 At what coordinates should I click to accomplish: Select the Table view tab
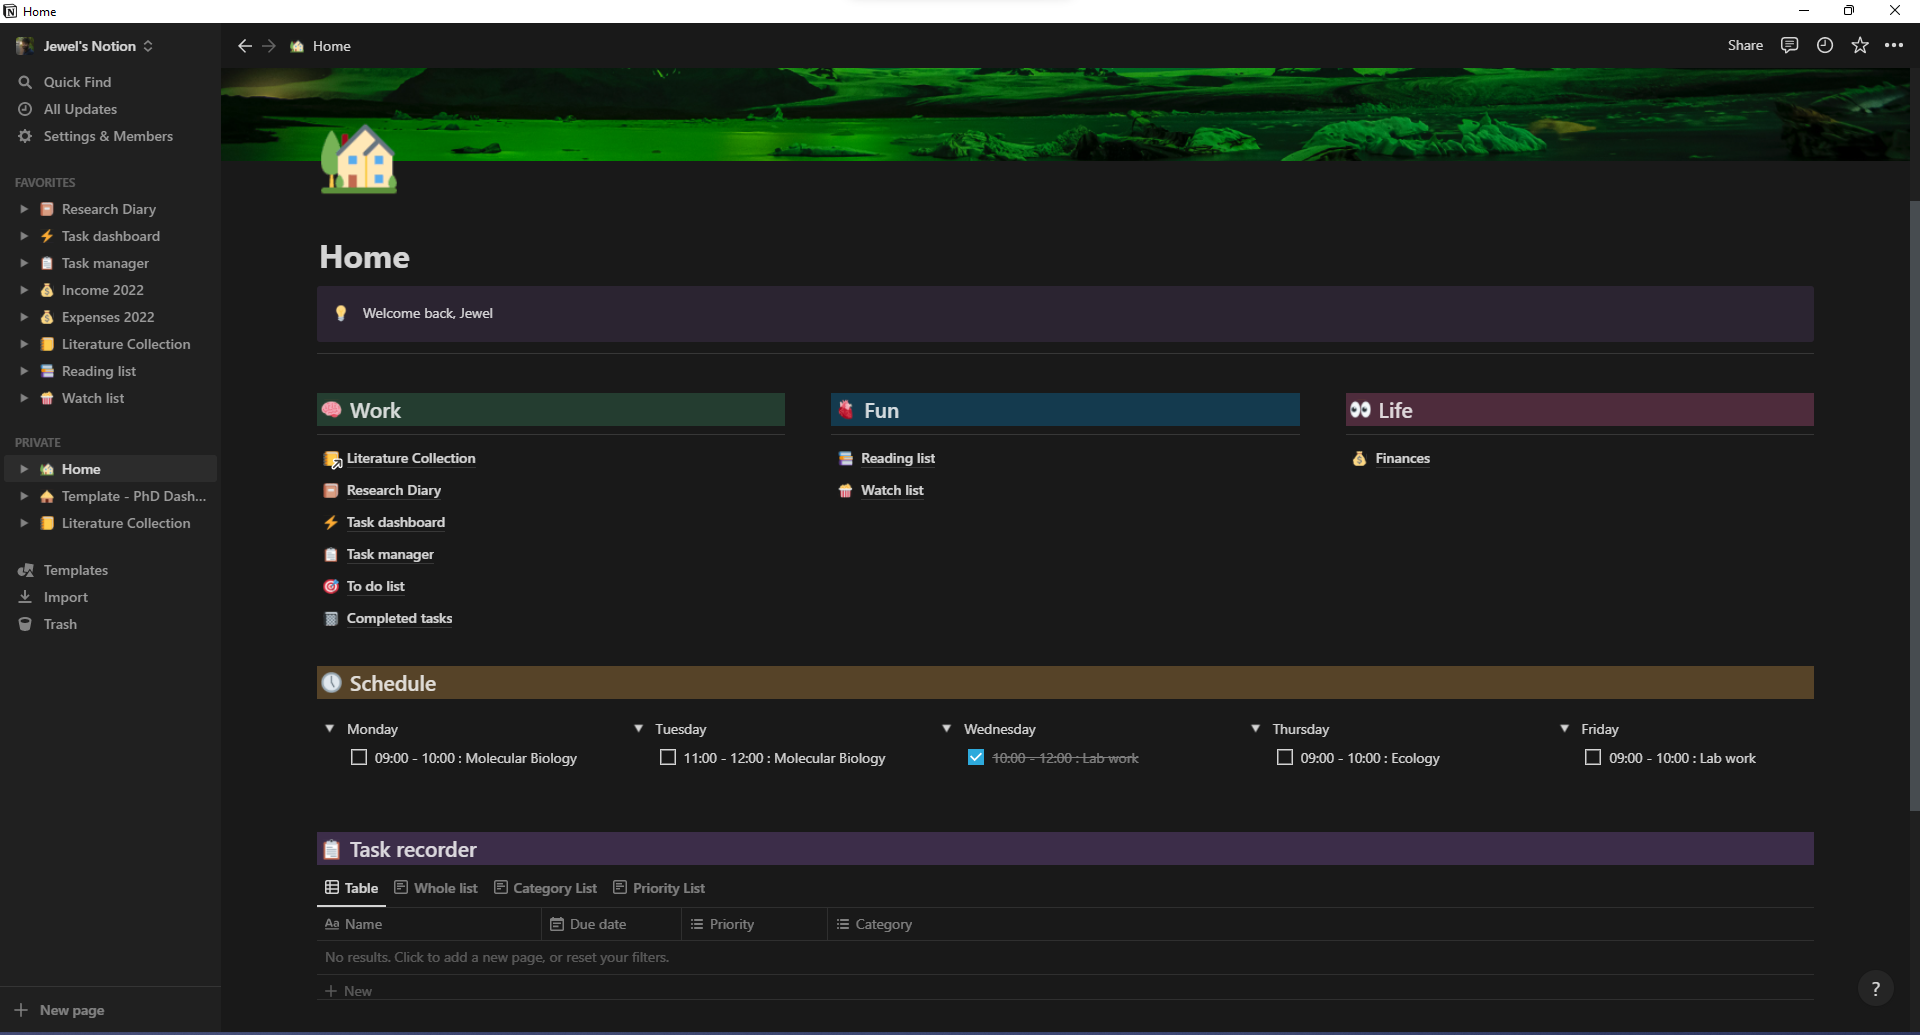click(351, 888)
